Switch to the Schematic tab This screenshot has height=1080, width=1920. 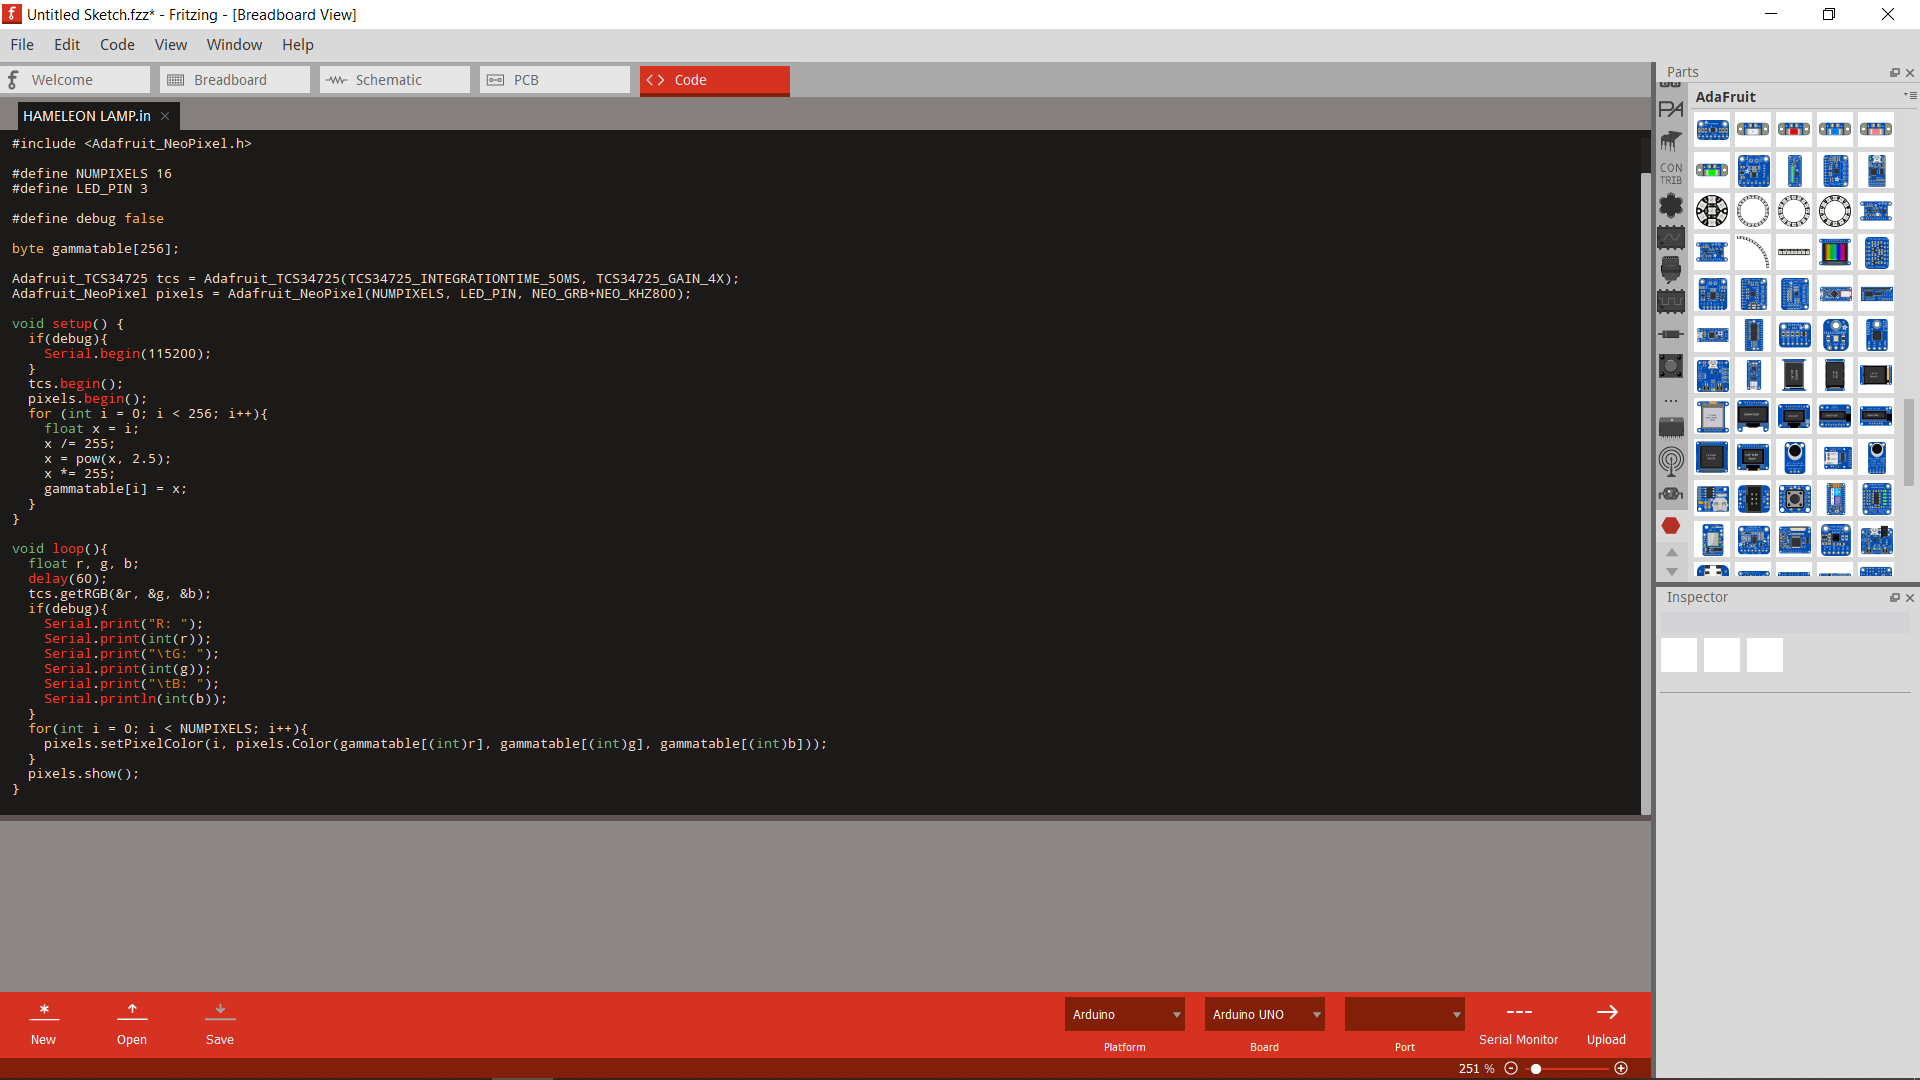(395, 80)
